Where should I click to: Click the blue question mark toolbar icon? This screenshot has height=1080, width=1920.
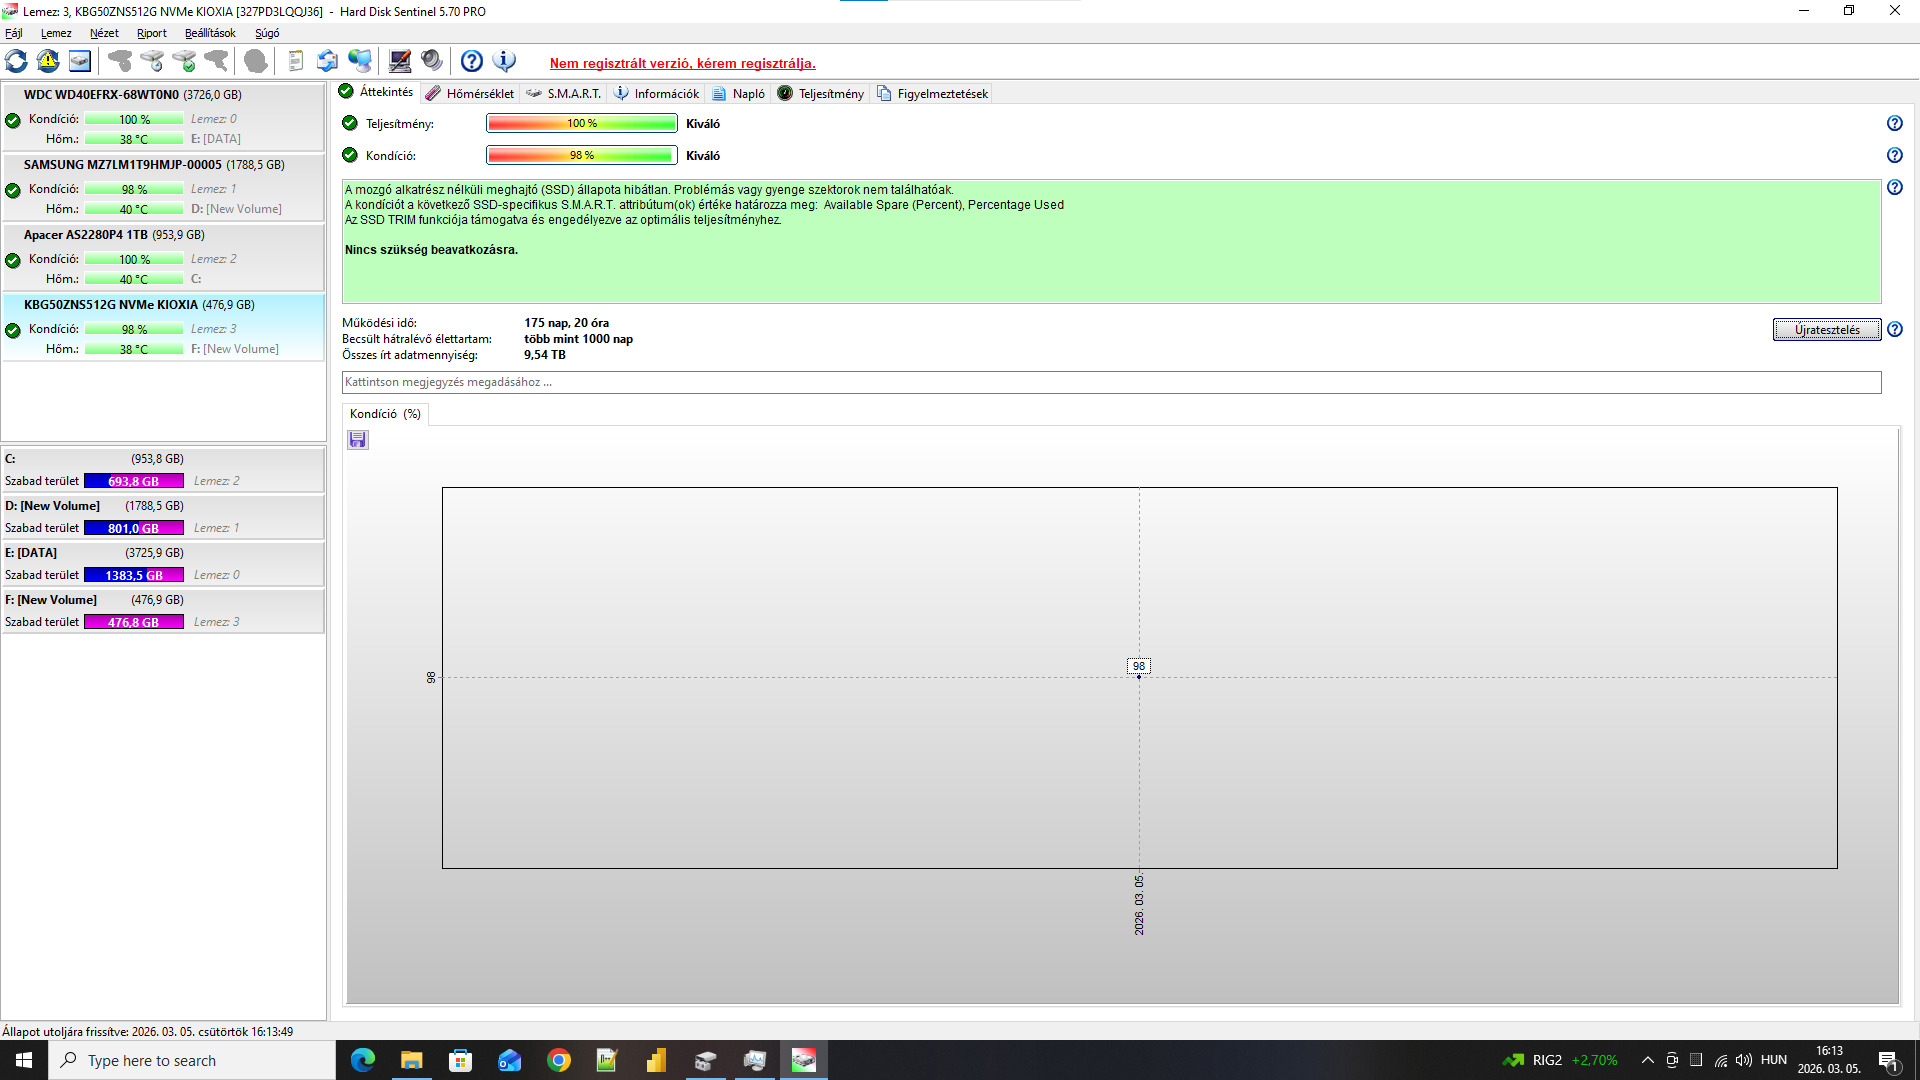472,61
